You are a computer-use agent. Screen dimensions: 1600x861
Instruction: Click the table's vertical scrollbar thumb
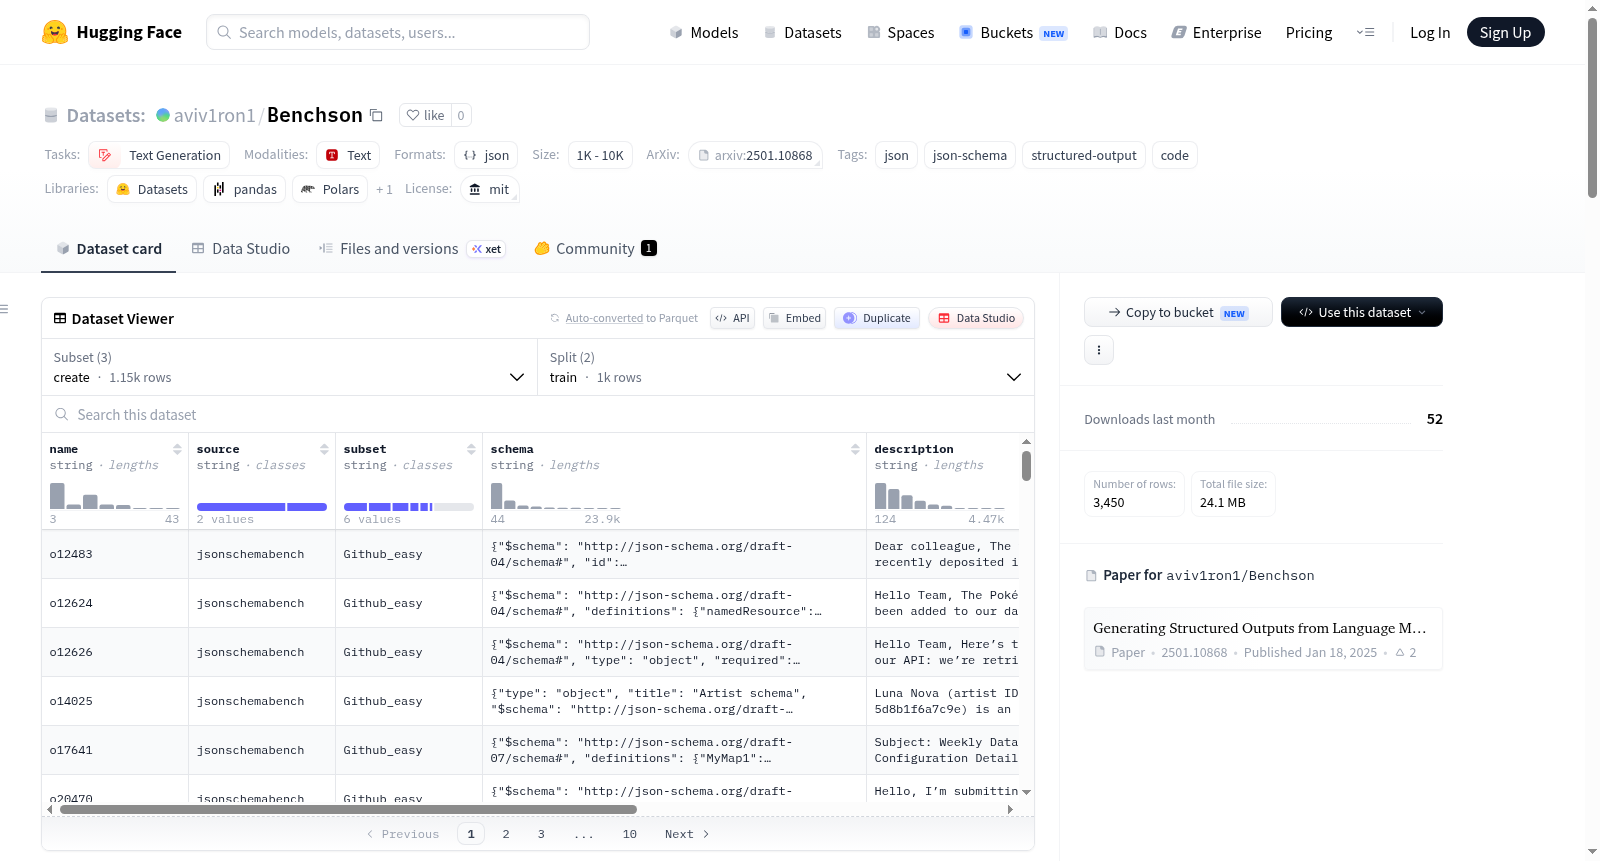(1026, 466)
